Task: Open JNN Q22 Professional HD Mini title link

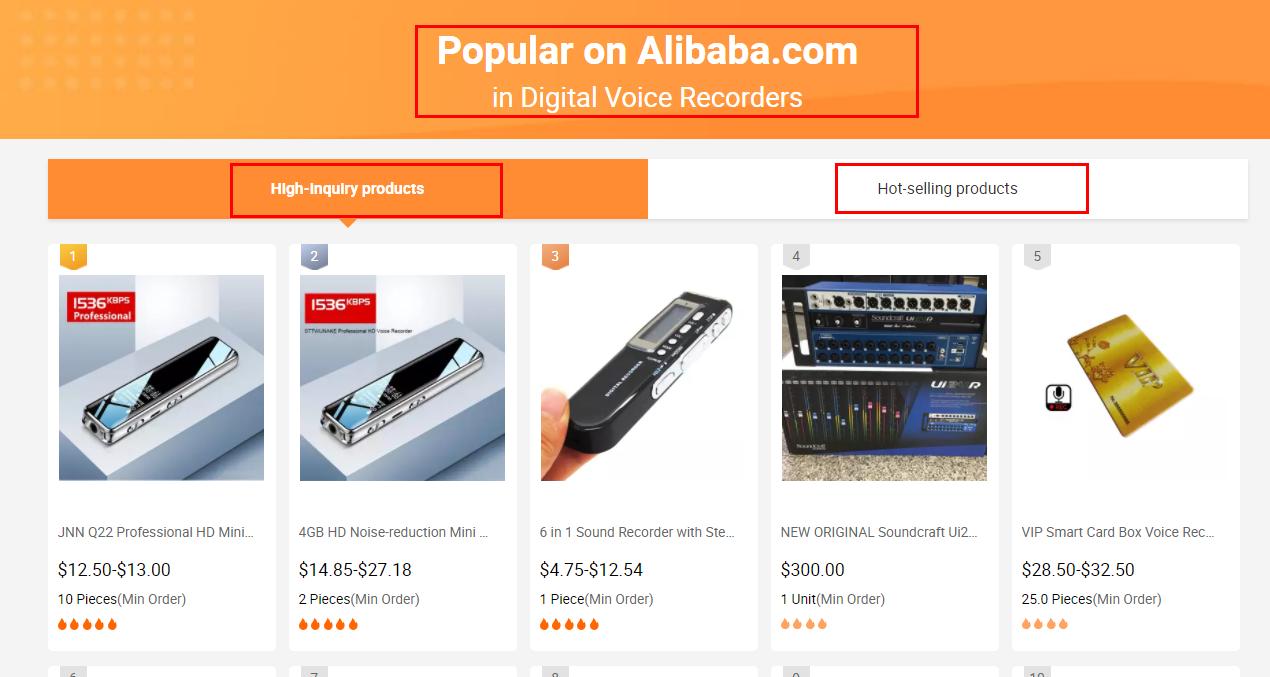Action: pos(156,532)
